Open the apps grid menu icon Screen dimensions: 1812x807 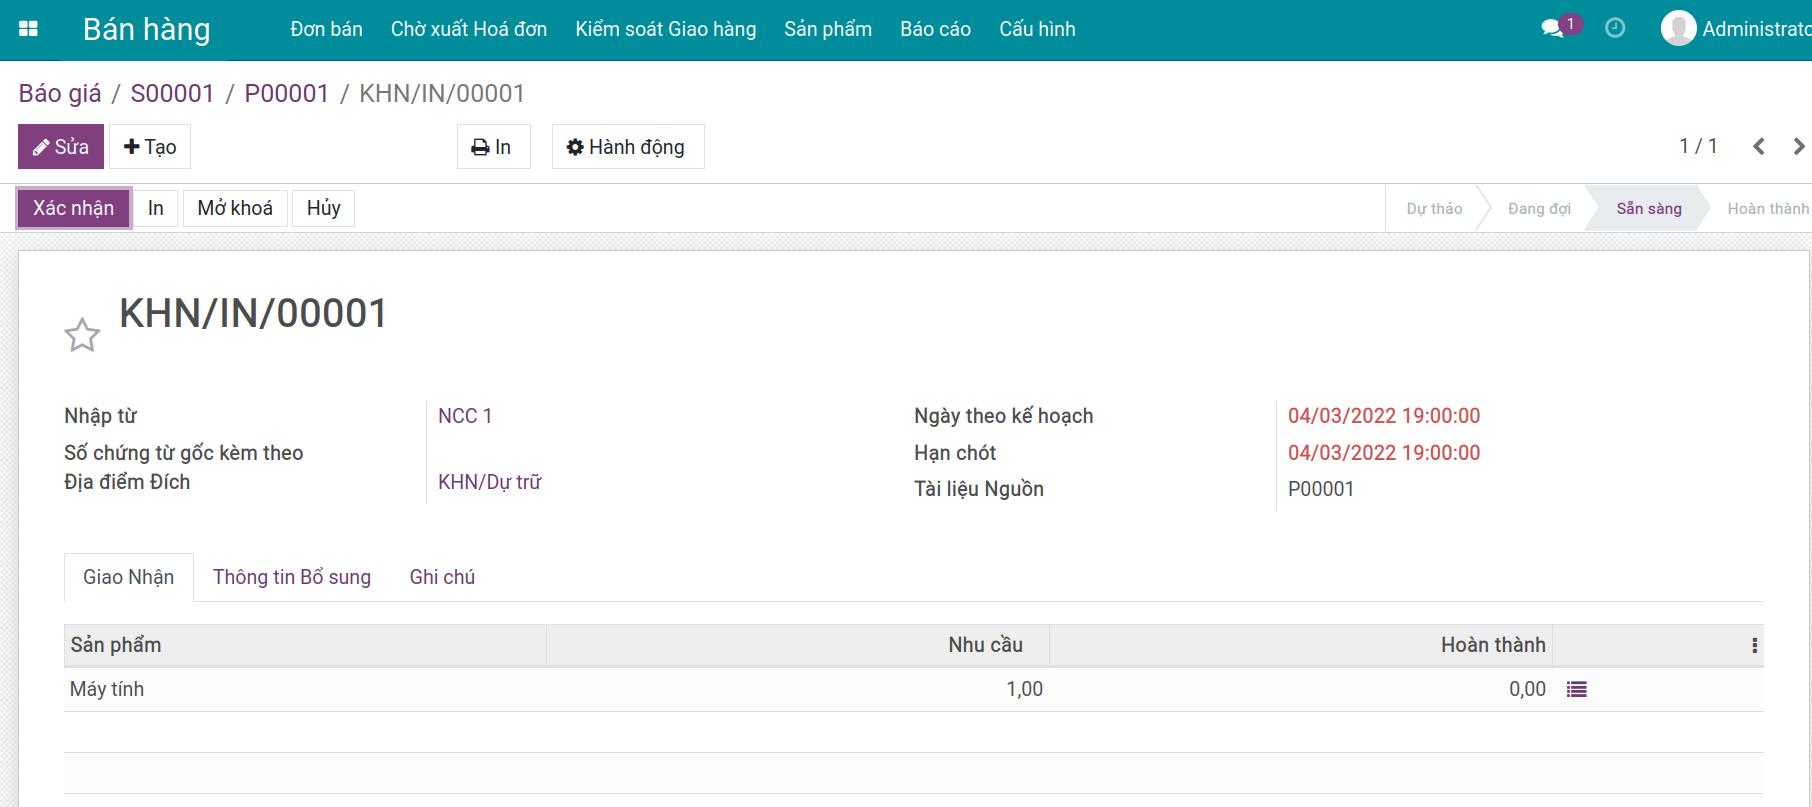(28, 29)
